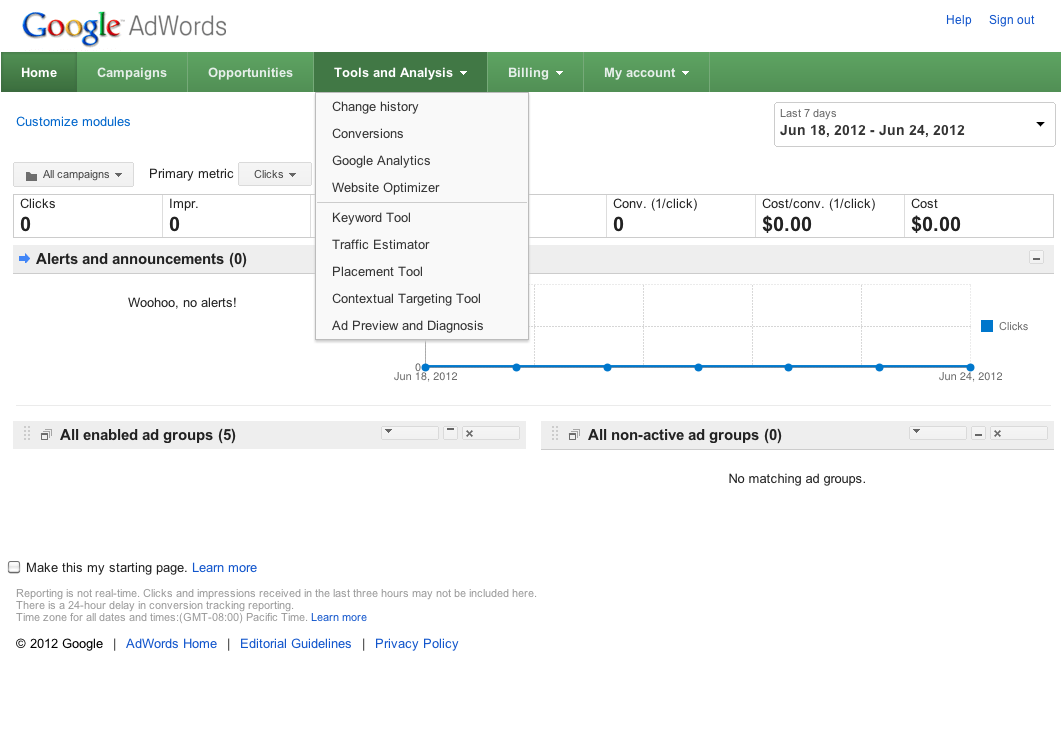Viewport: 1062px width, 747px height.
Task: Open the Privacy Policy link
Action: pyautogui.click(x=417, y=644)
